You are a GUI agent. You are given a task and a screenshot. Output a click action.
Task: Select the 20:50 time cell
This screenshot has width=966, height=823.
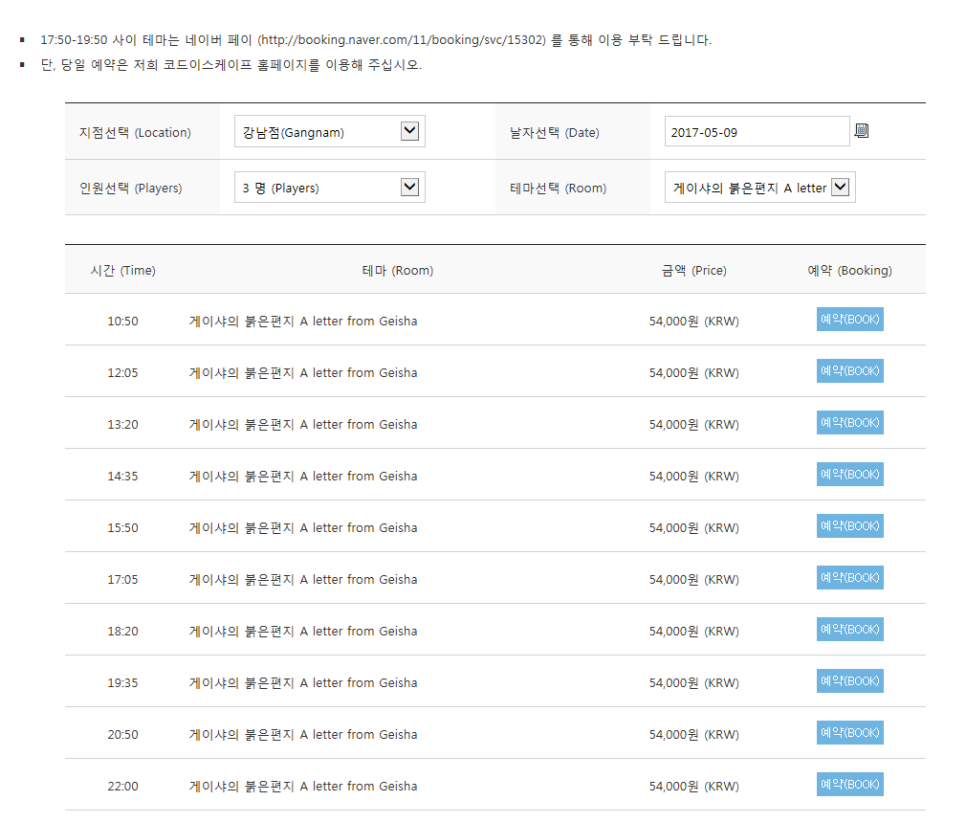pyautogui.click(x=123, y=735)
